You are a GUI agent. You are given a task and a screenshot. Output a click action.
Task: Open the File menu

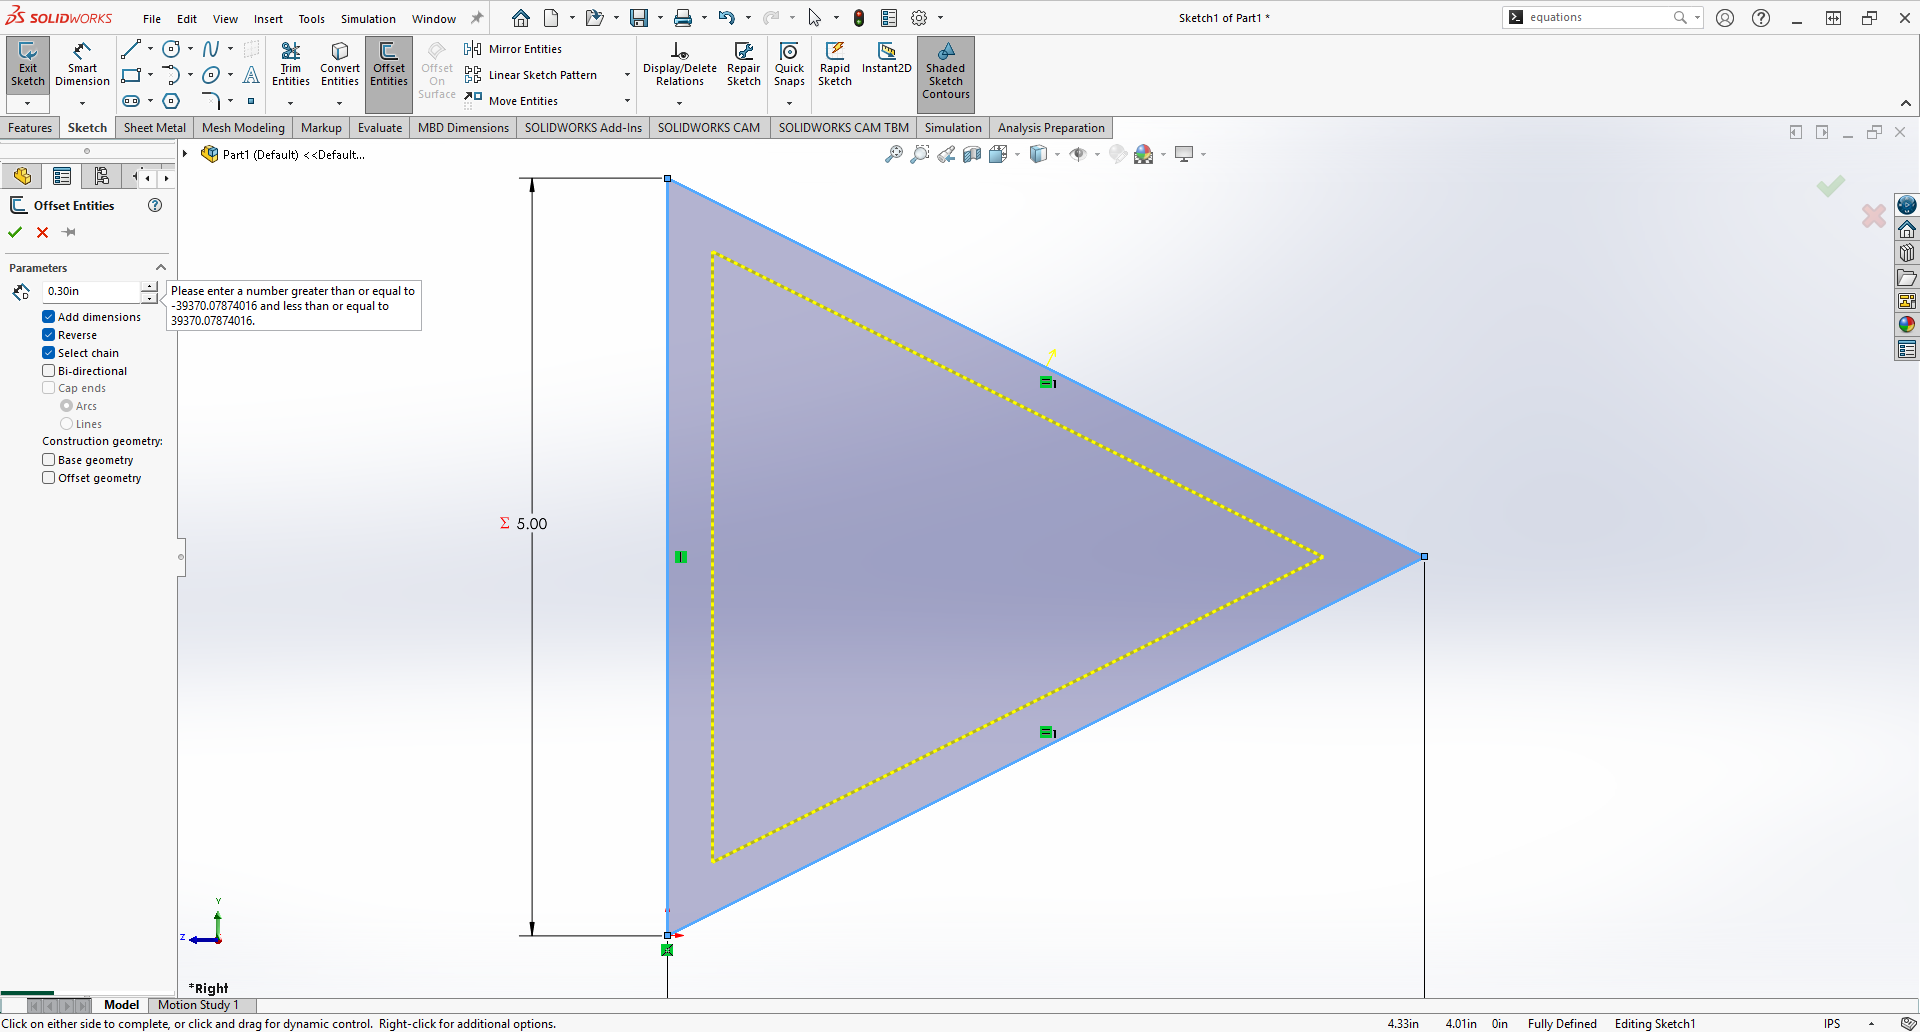(152, 19)
